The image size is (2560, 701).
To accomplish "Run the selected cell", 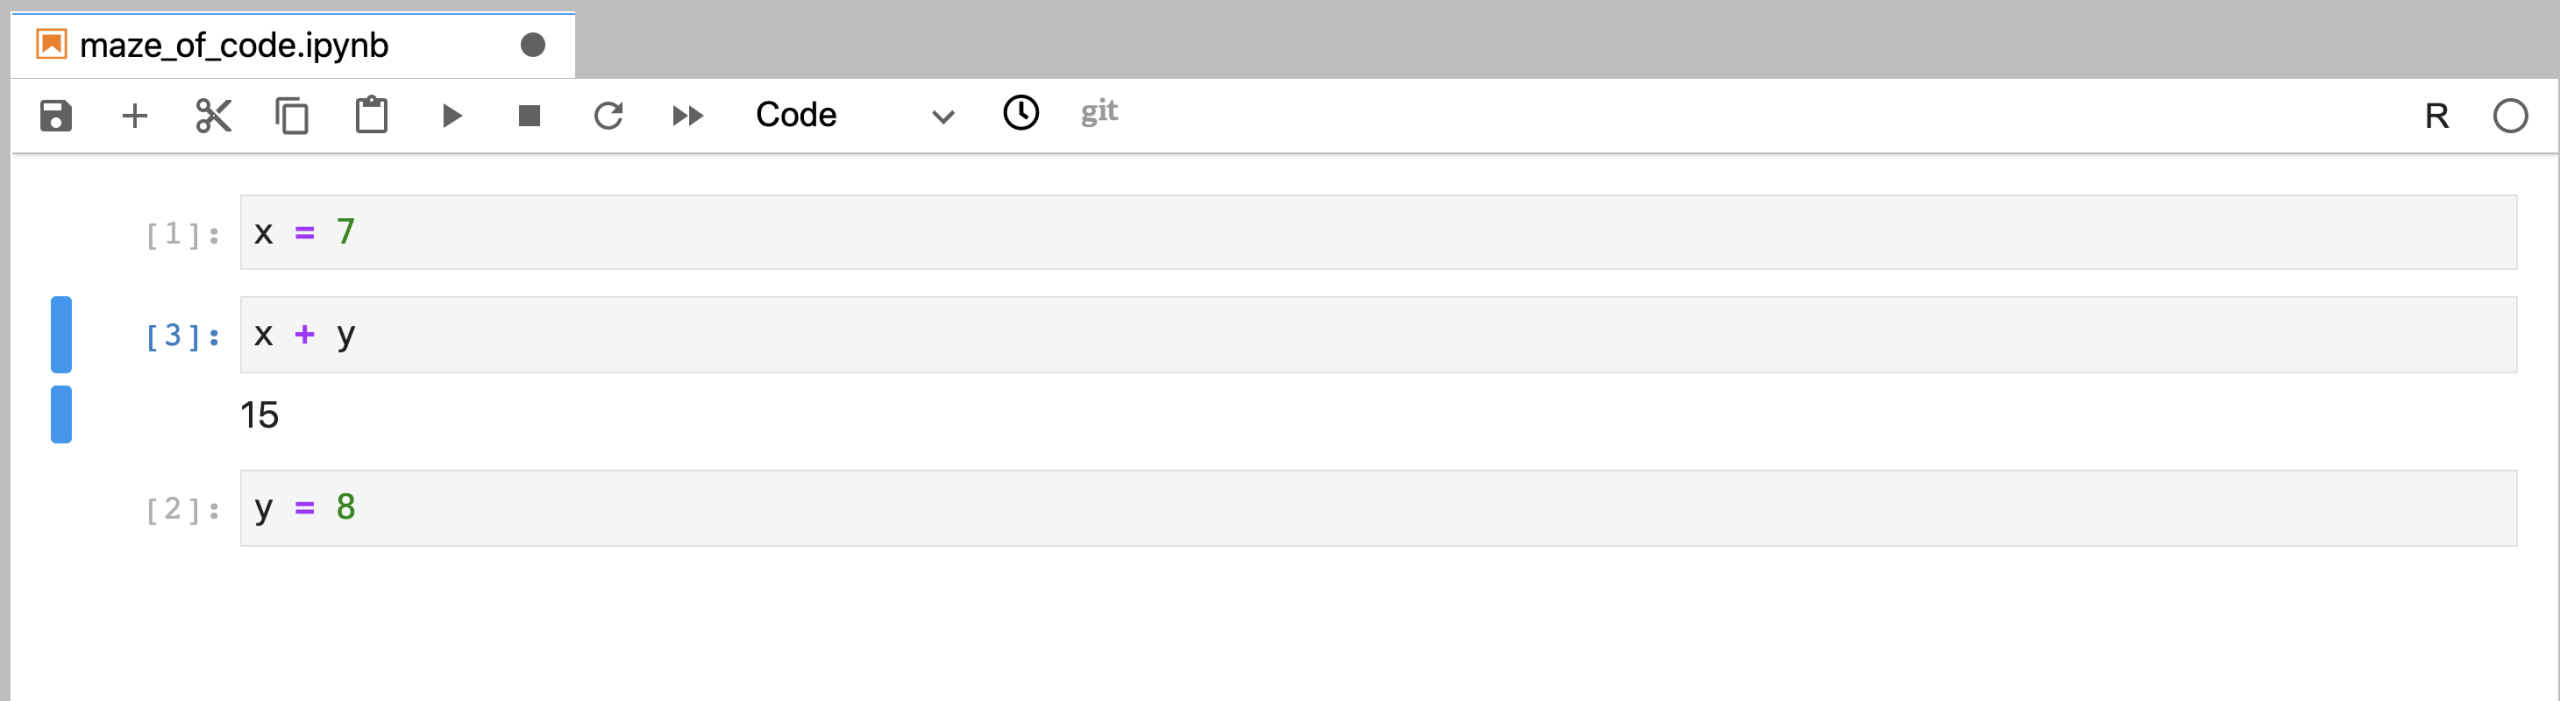I will (x=451, y=116).
